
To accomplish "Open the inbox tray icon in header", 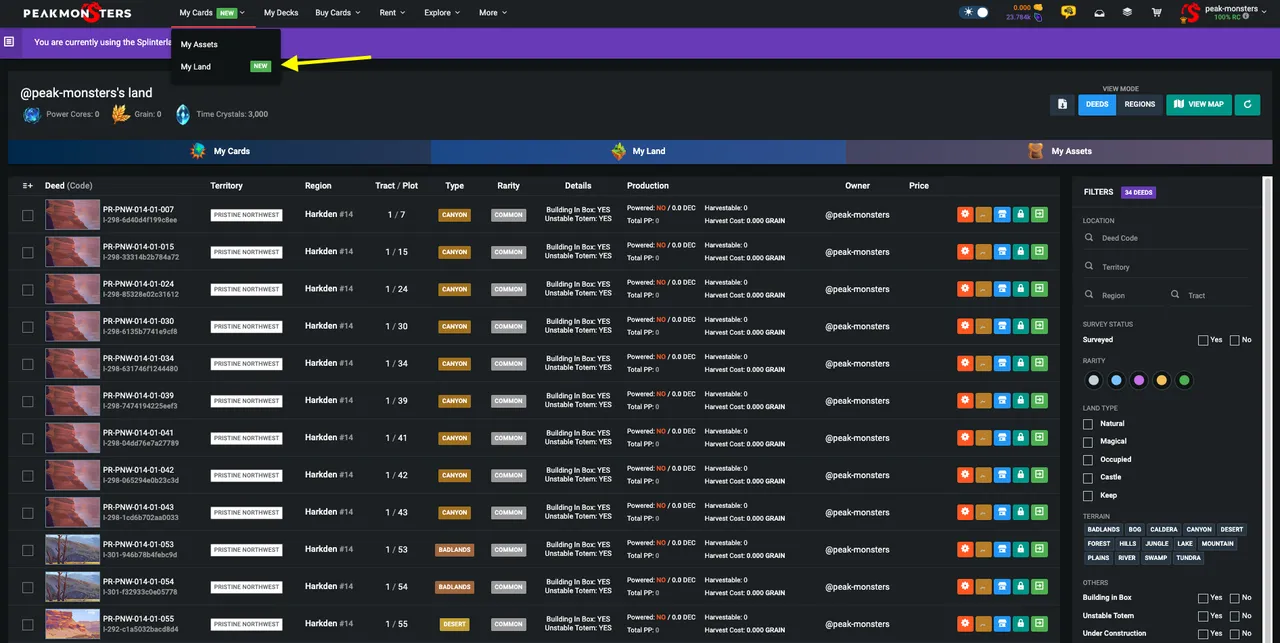I will click(x=1099, y=13).
